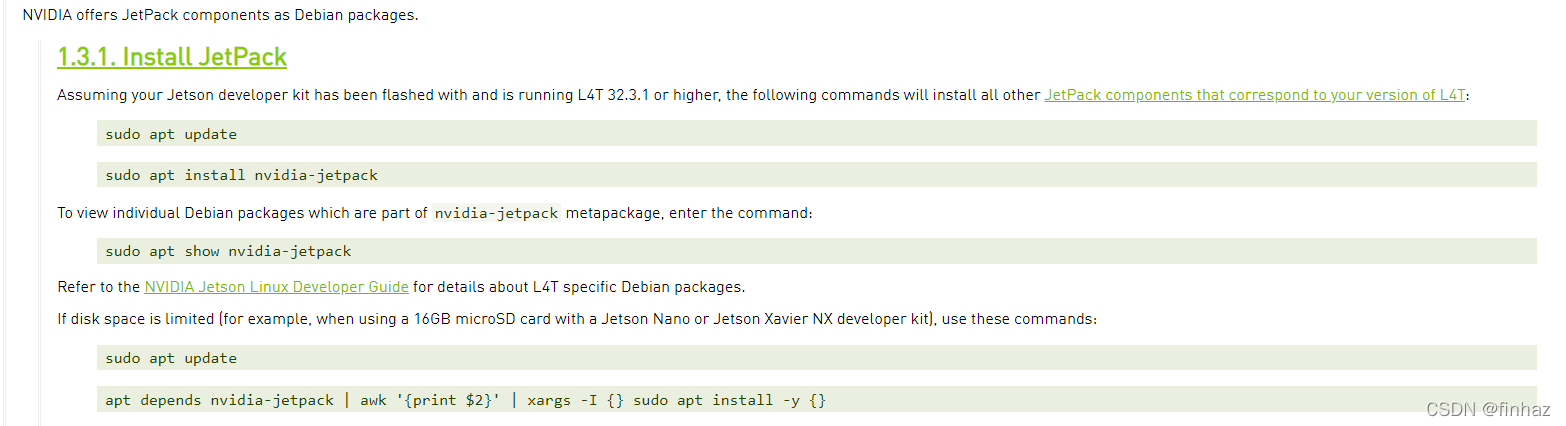This screenshot has width=1566, height=426.
Task: Click 'for details about L4T specific Debian packages'
Action: pyautogui.click(x=579, y=287)
